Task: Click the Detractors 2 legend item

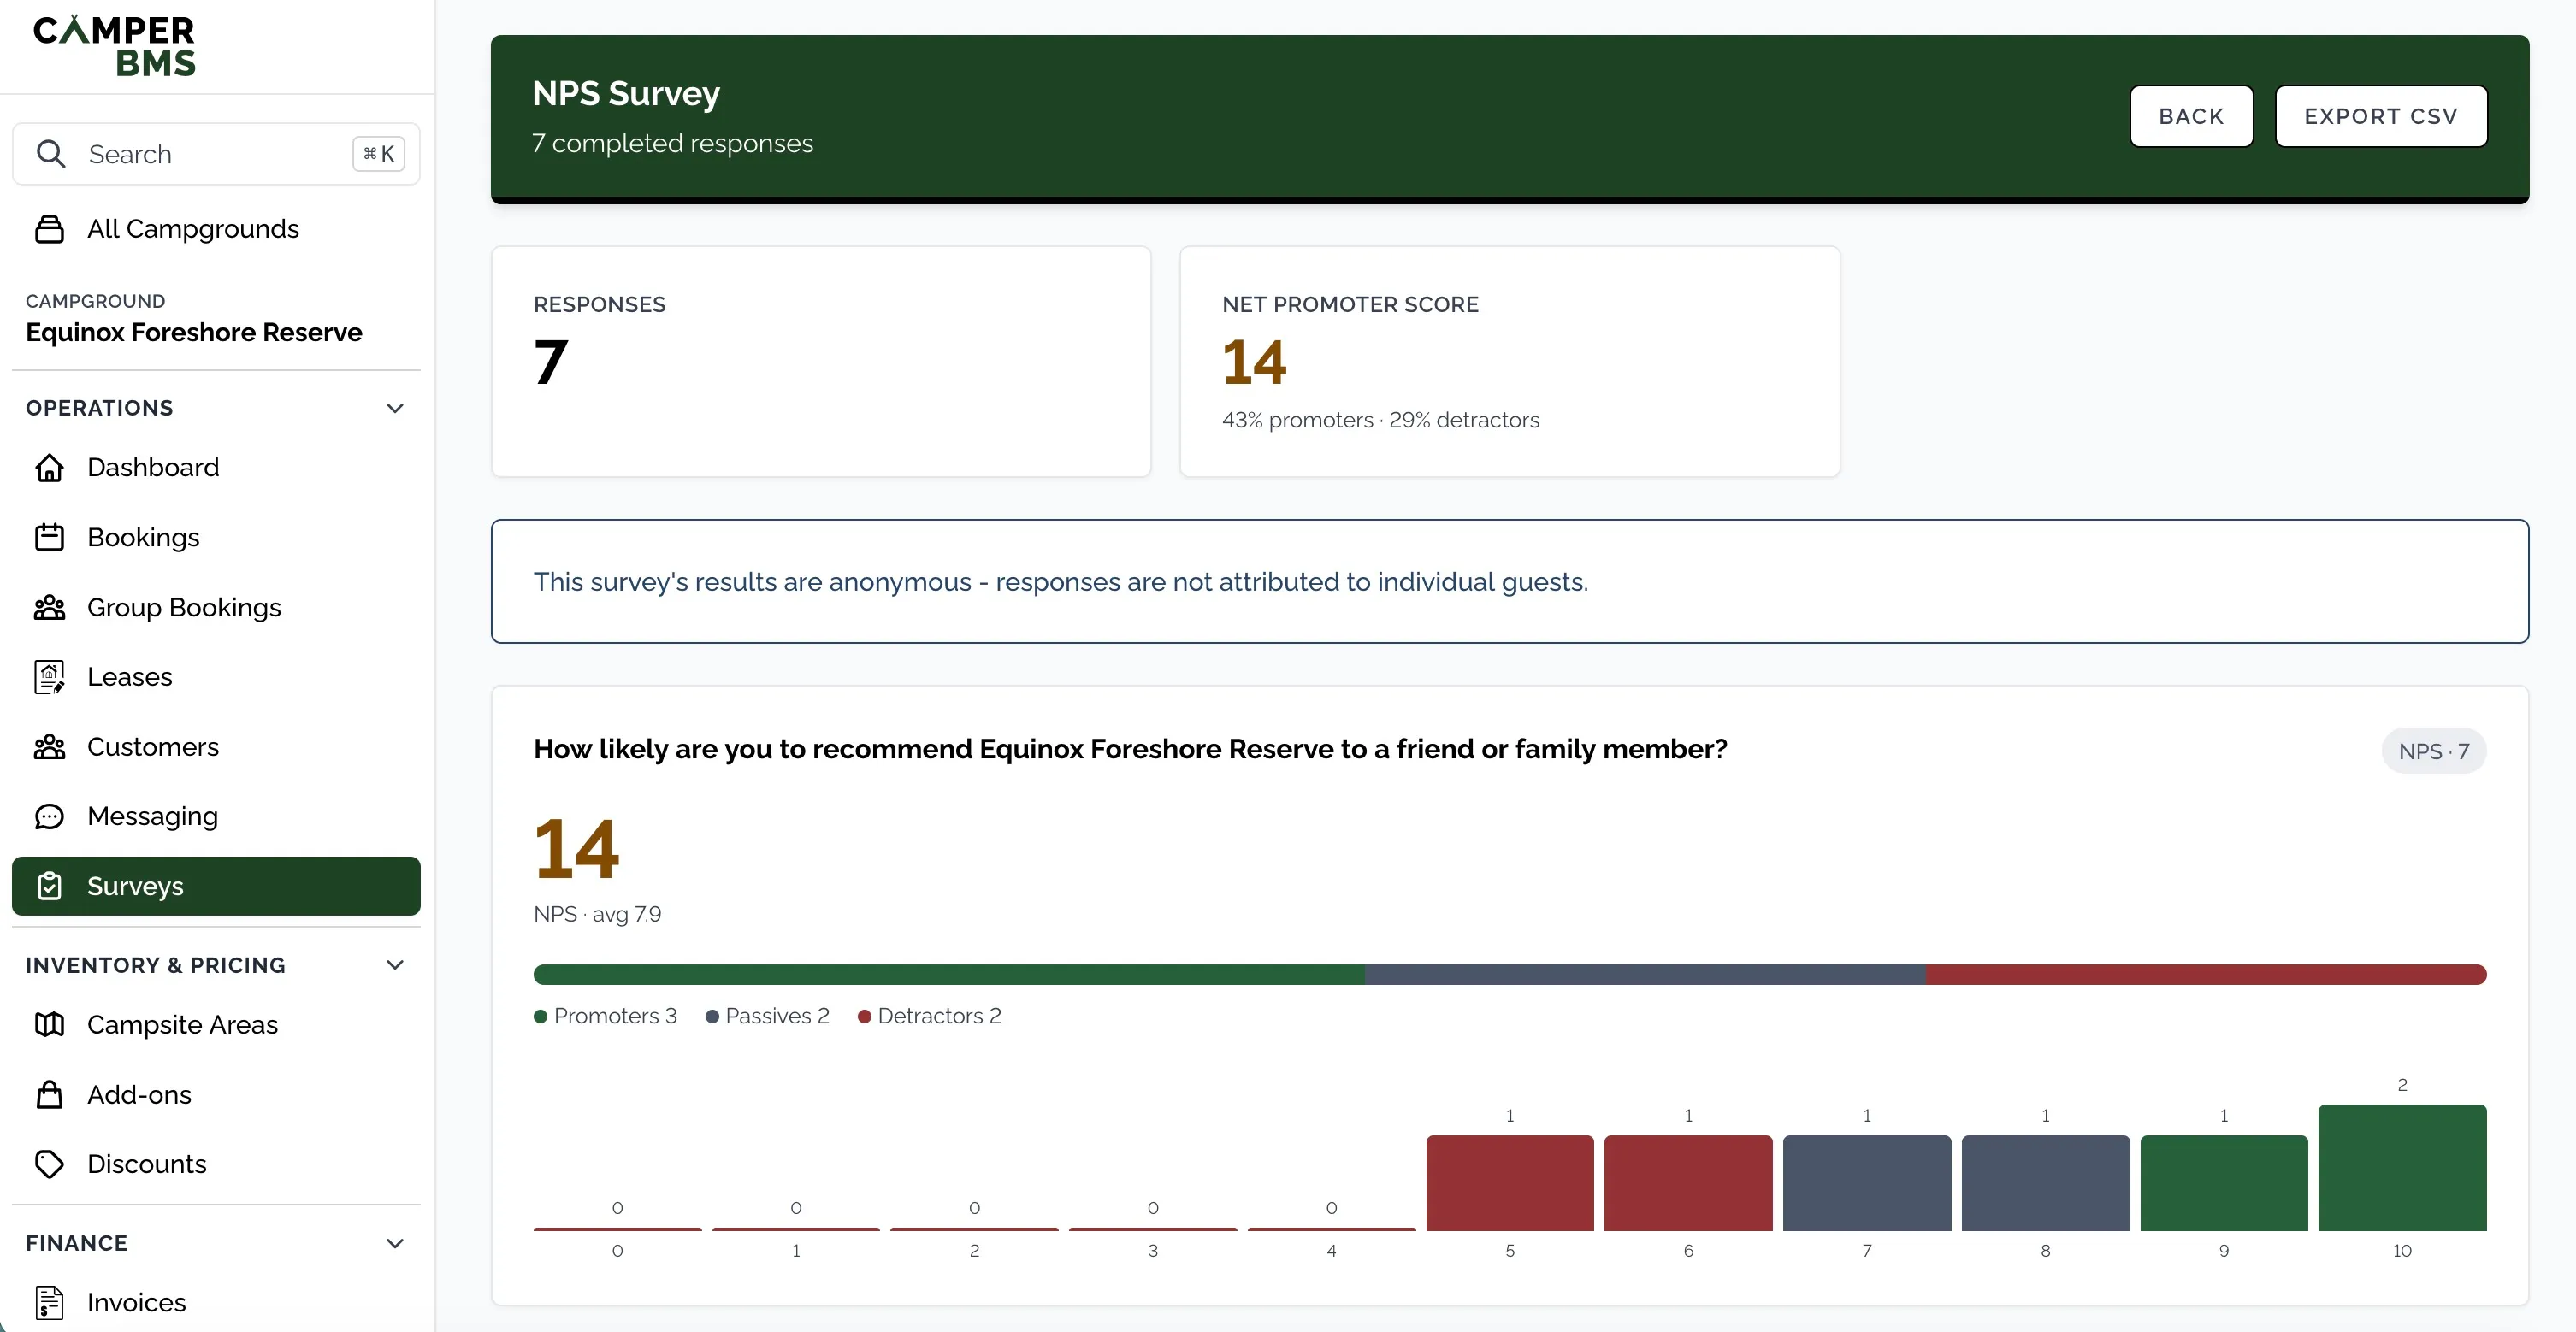Action: 929,1016
